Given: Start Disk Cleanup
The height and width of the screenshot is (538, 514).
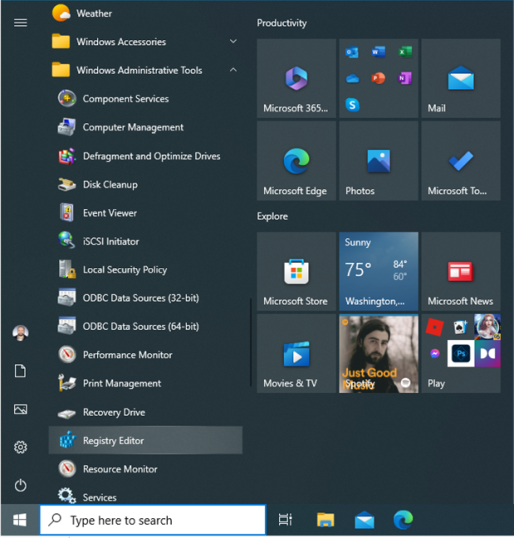Looking at the screenshot, I should coord(145,185).
